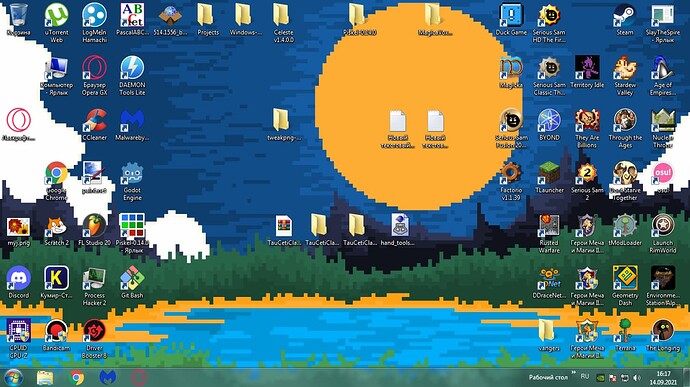This screenshot has height=387, width=690.
Task: Expand the Рабочий стол toolbar chevron
Action: [x=573, y=373]
